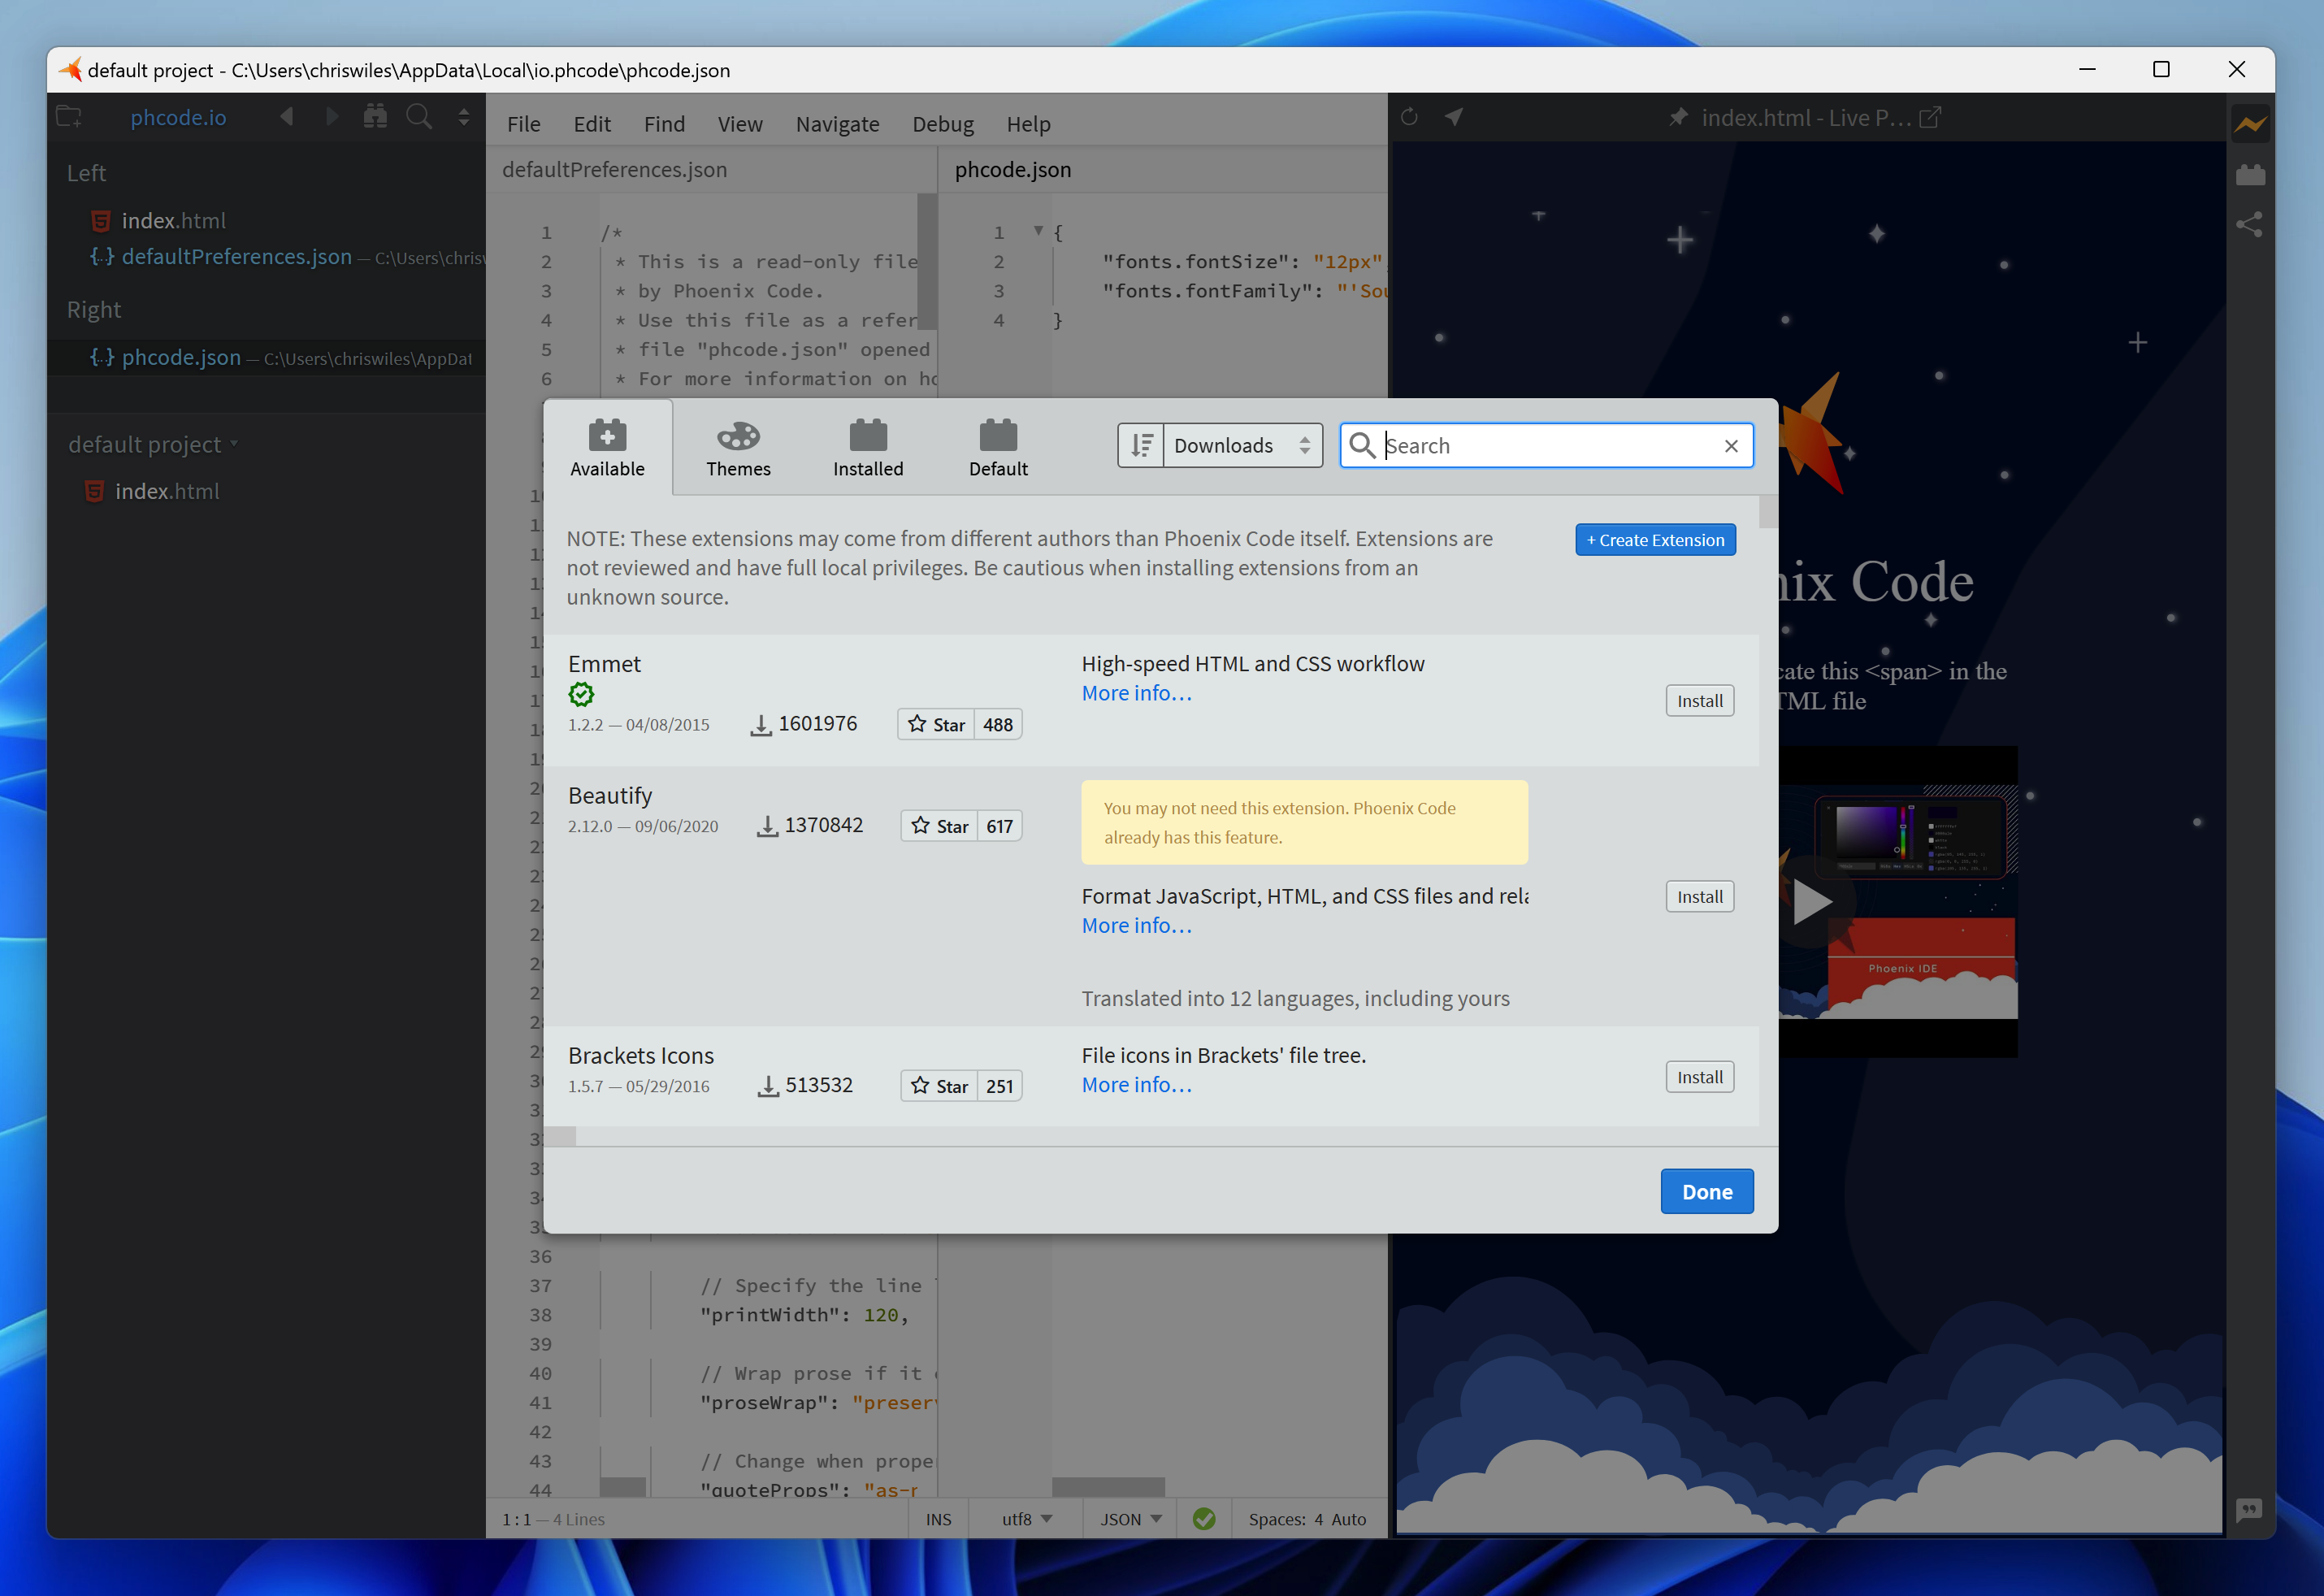Open the Find menu
2324x1596 pixels.
664,124
